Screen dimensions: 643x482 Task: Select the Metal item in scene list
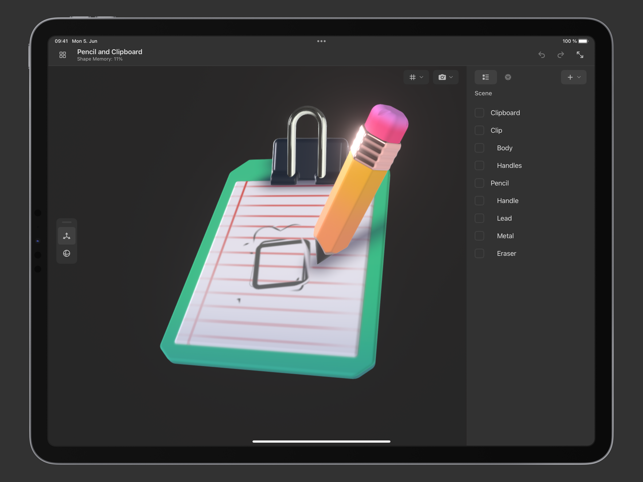point(505,236)
